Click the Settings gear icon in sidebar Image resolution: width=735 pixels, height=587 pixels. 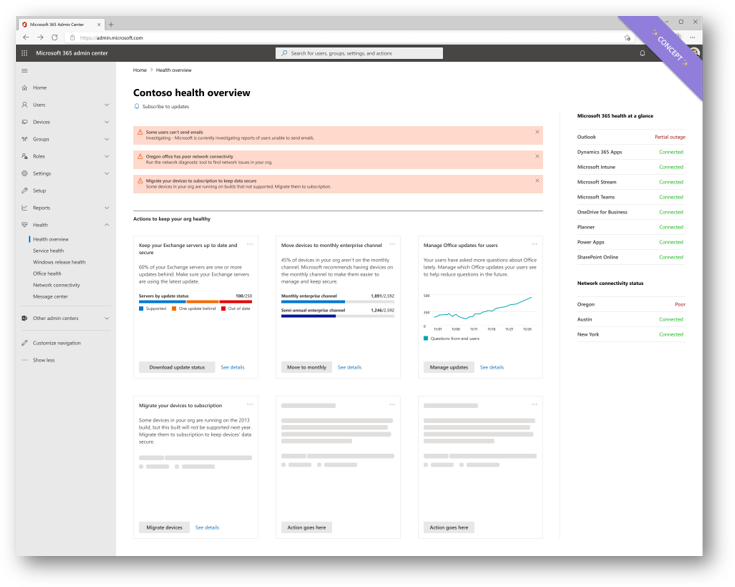point(24,173)
